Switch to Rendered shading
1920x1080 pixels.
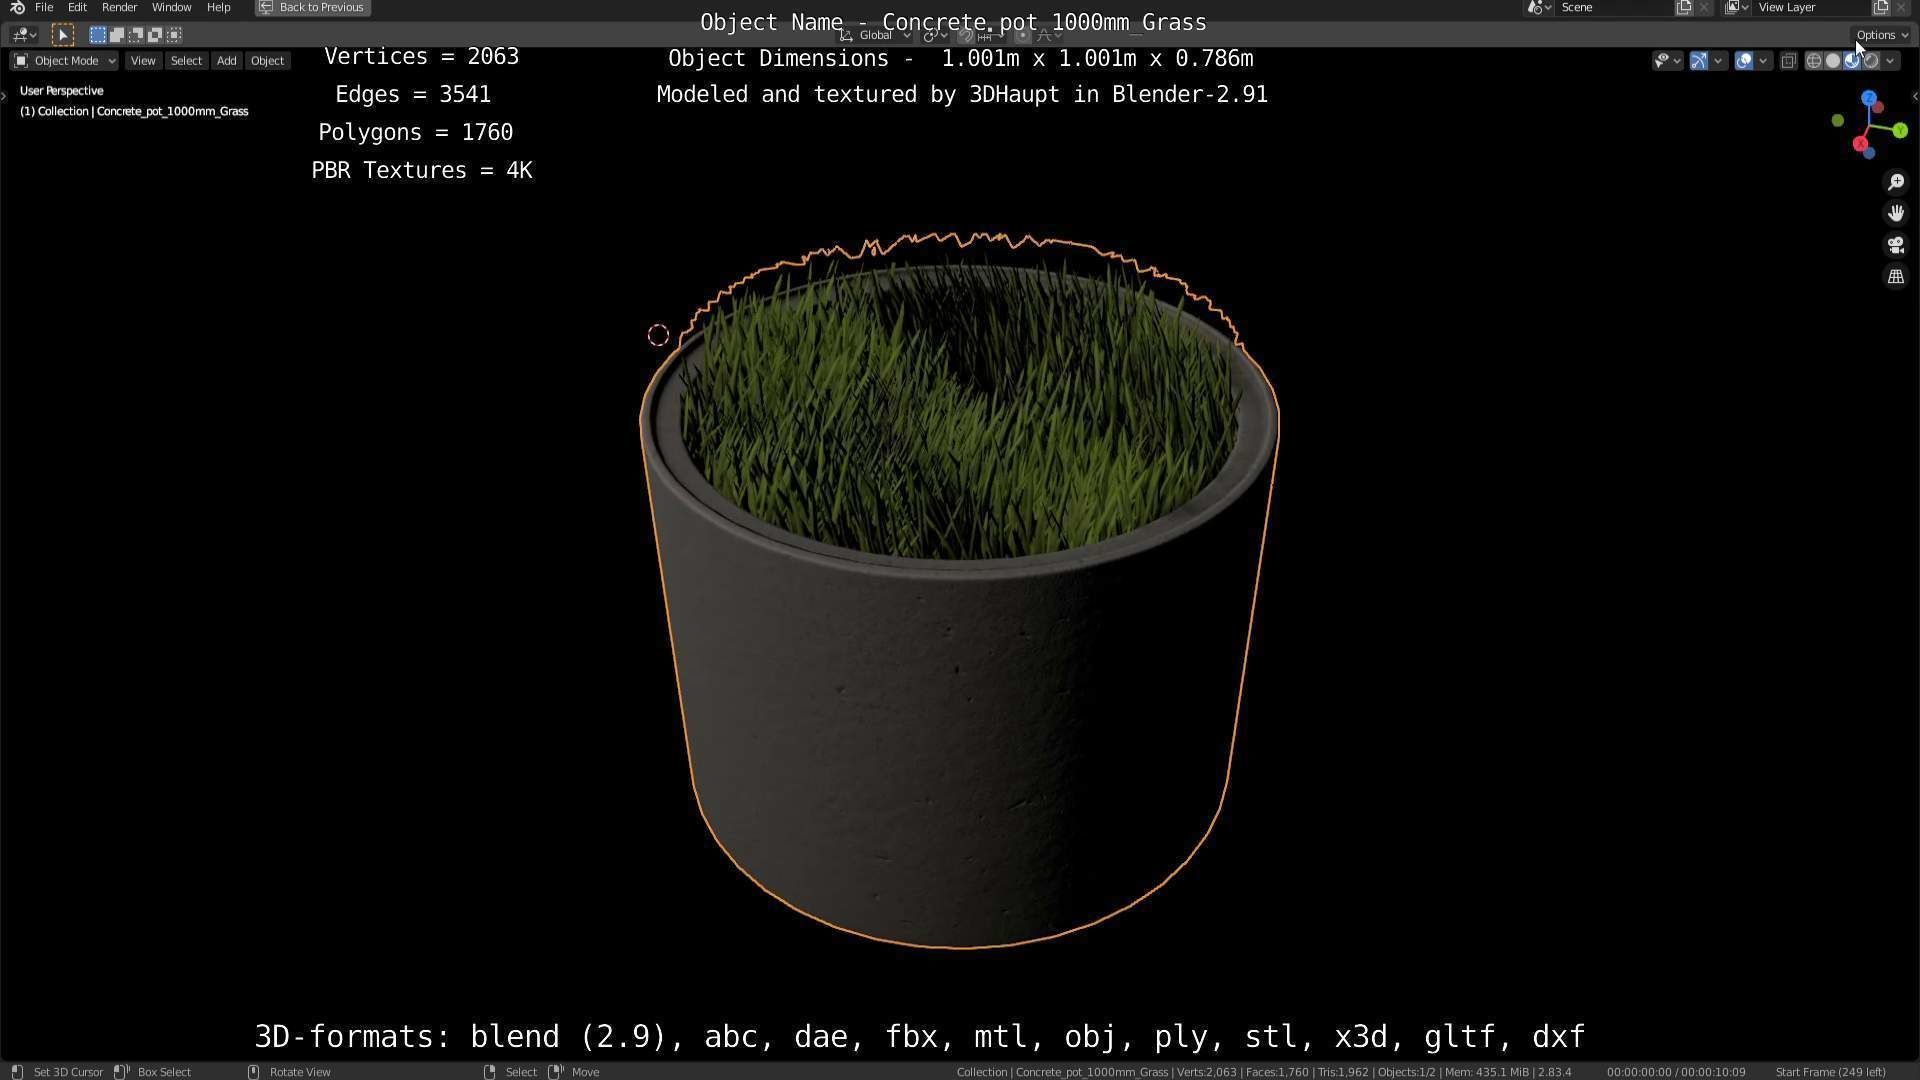click(x=1871, y=61)
